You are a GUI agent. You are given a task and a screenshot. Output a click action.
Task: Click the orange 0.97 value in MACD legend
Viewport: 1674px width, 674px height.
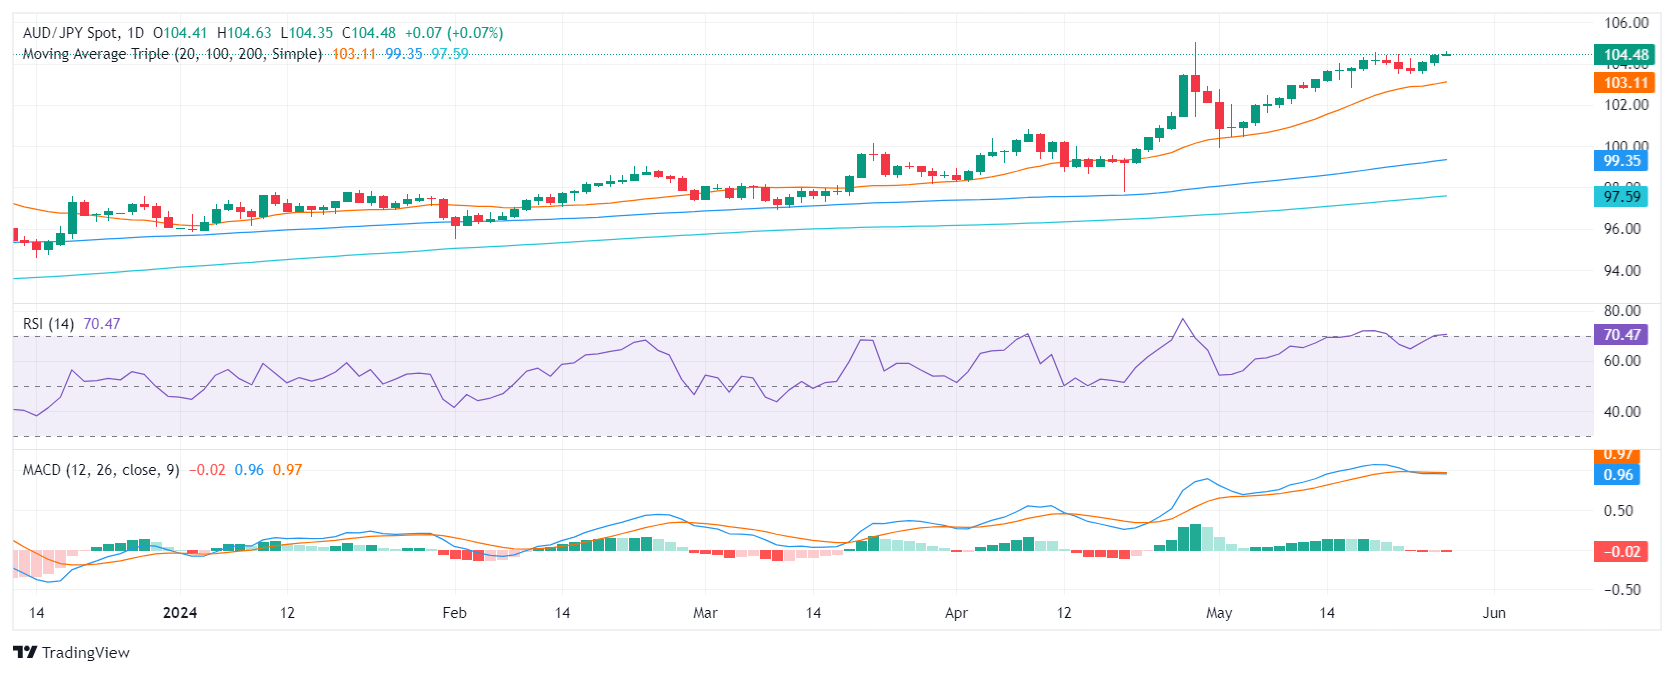[x=287, y=470]
